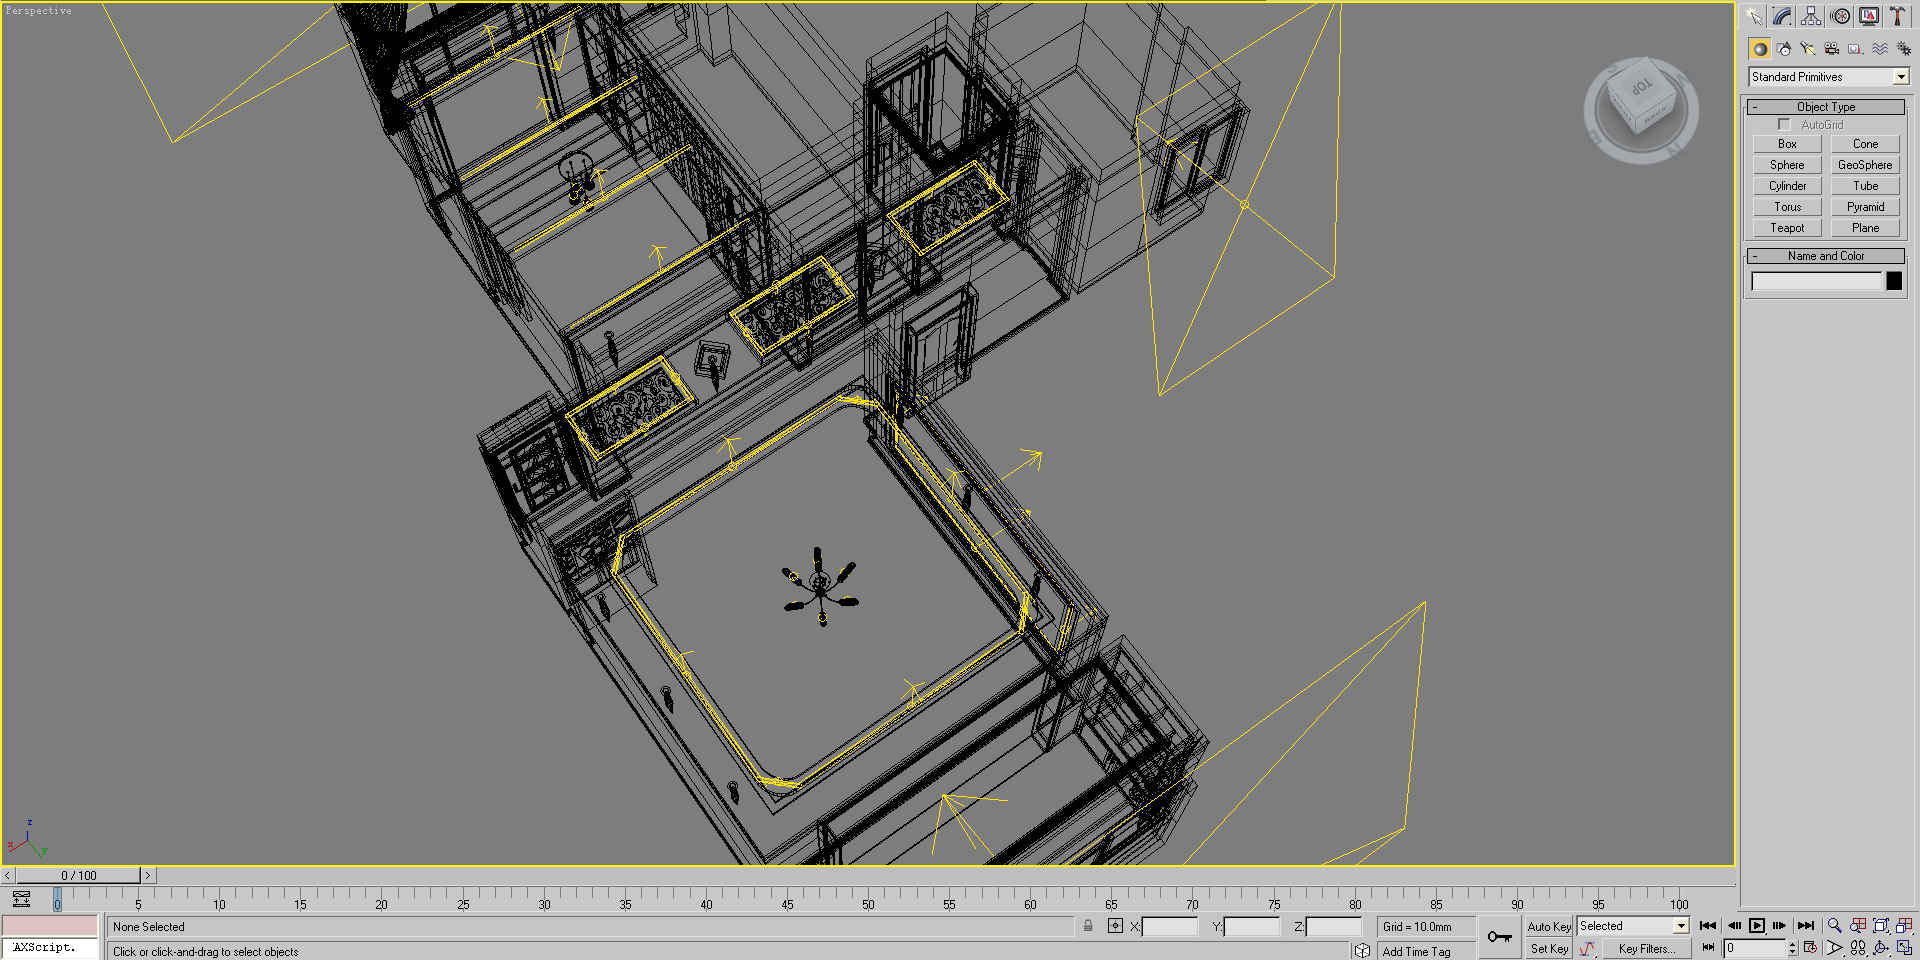The width and height of the screenshot is (1920, 960).
Task: Click the cube icon beside Add Time Tag
Action: (1362, 951)
